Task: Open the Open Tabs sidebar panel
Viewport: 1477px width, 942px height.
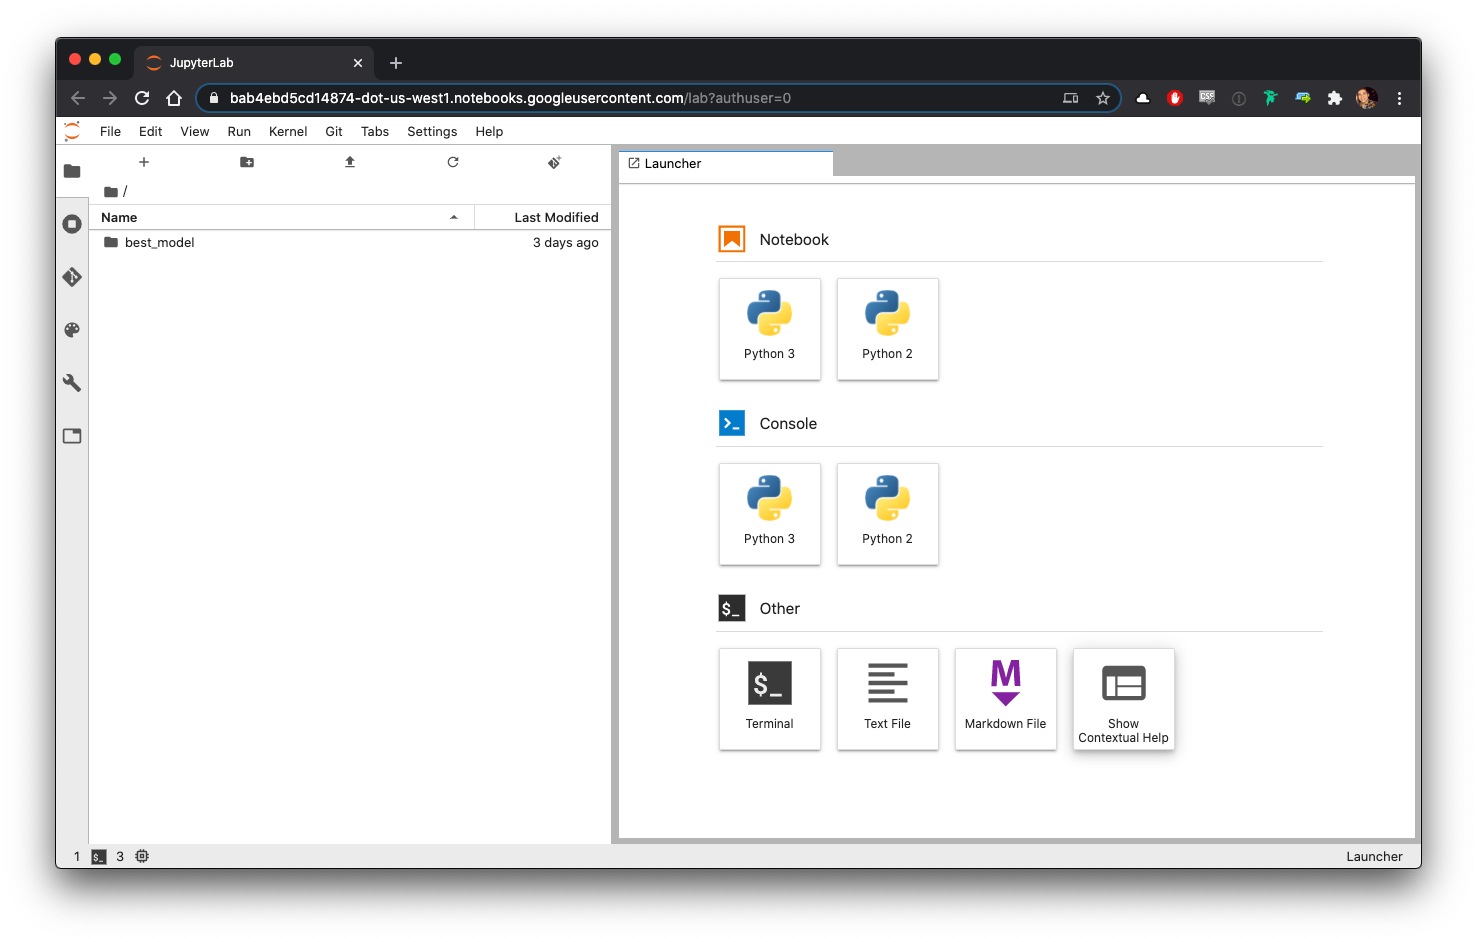Action: tap(72, 436)
